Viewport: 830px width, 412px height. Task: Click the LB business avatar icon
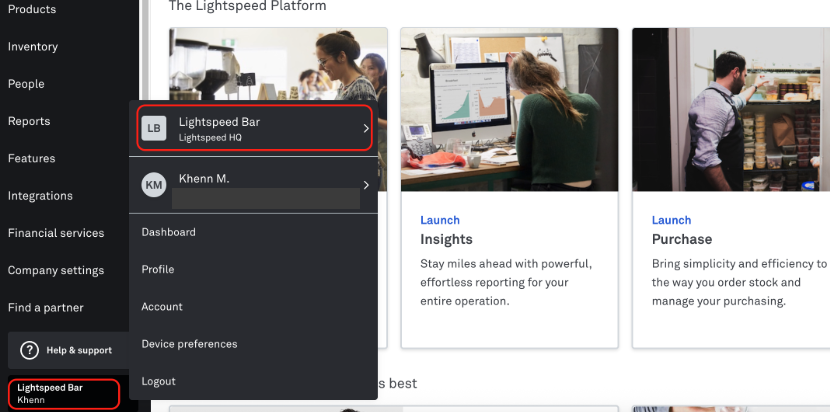click(x=154, y=128)
